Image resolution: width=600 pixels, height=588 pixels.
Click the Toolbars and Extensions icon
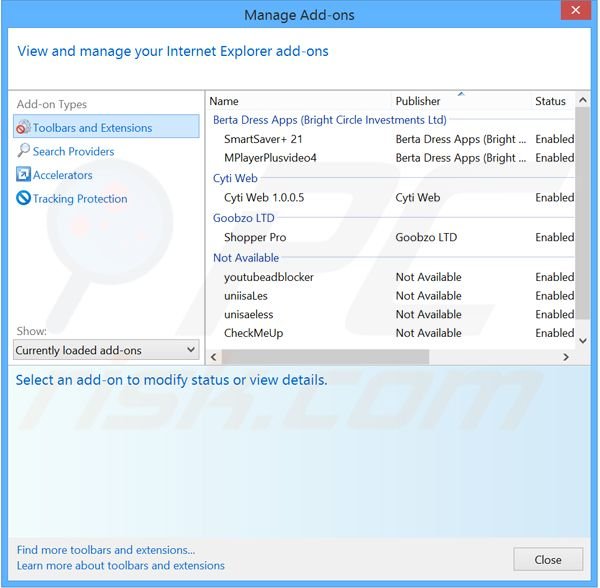pos(24,128)
